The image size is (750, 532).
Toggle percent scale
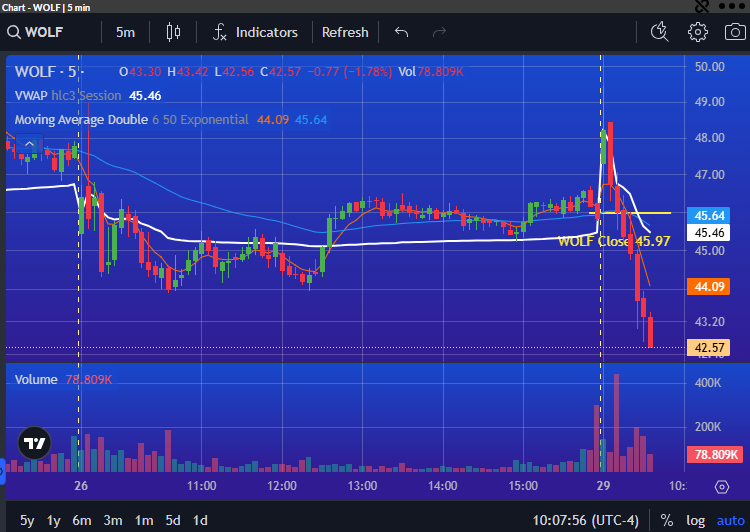point(667,520)
